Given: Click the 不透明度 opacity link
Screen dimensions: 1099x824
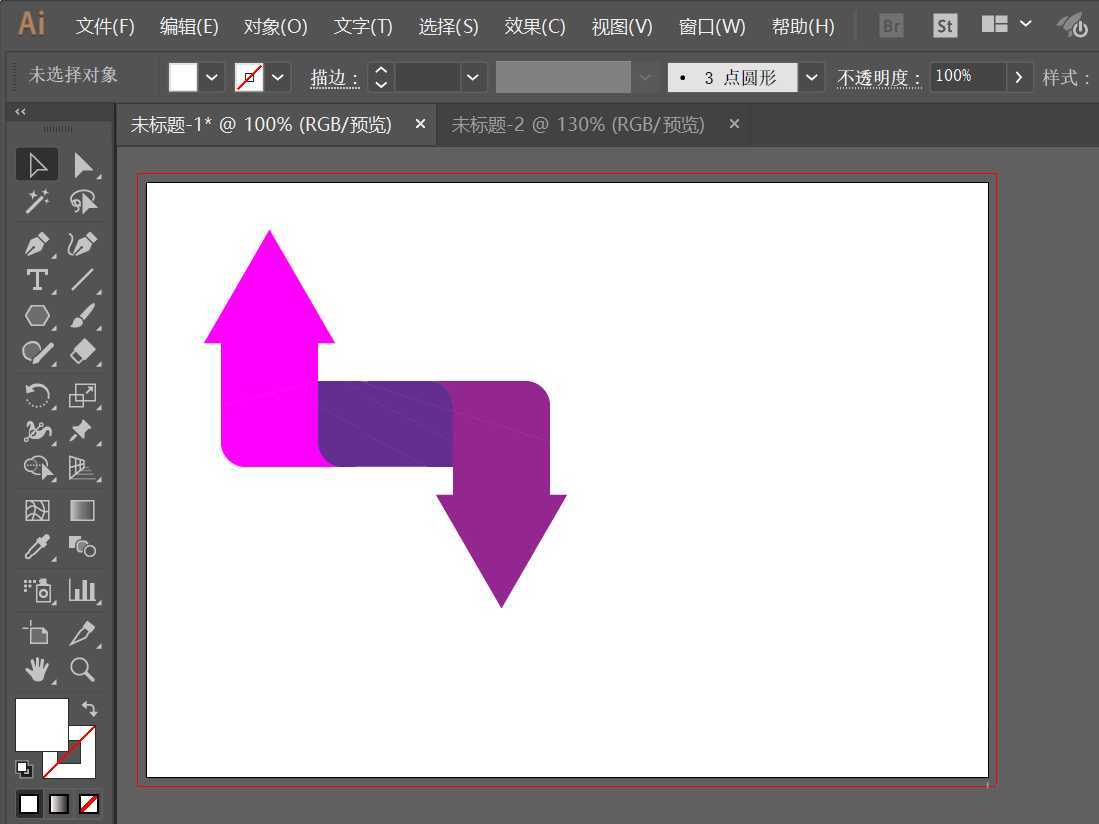Looking at the screenshot, I should point(878,77).
